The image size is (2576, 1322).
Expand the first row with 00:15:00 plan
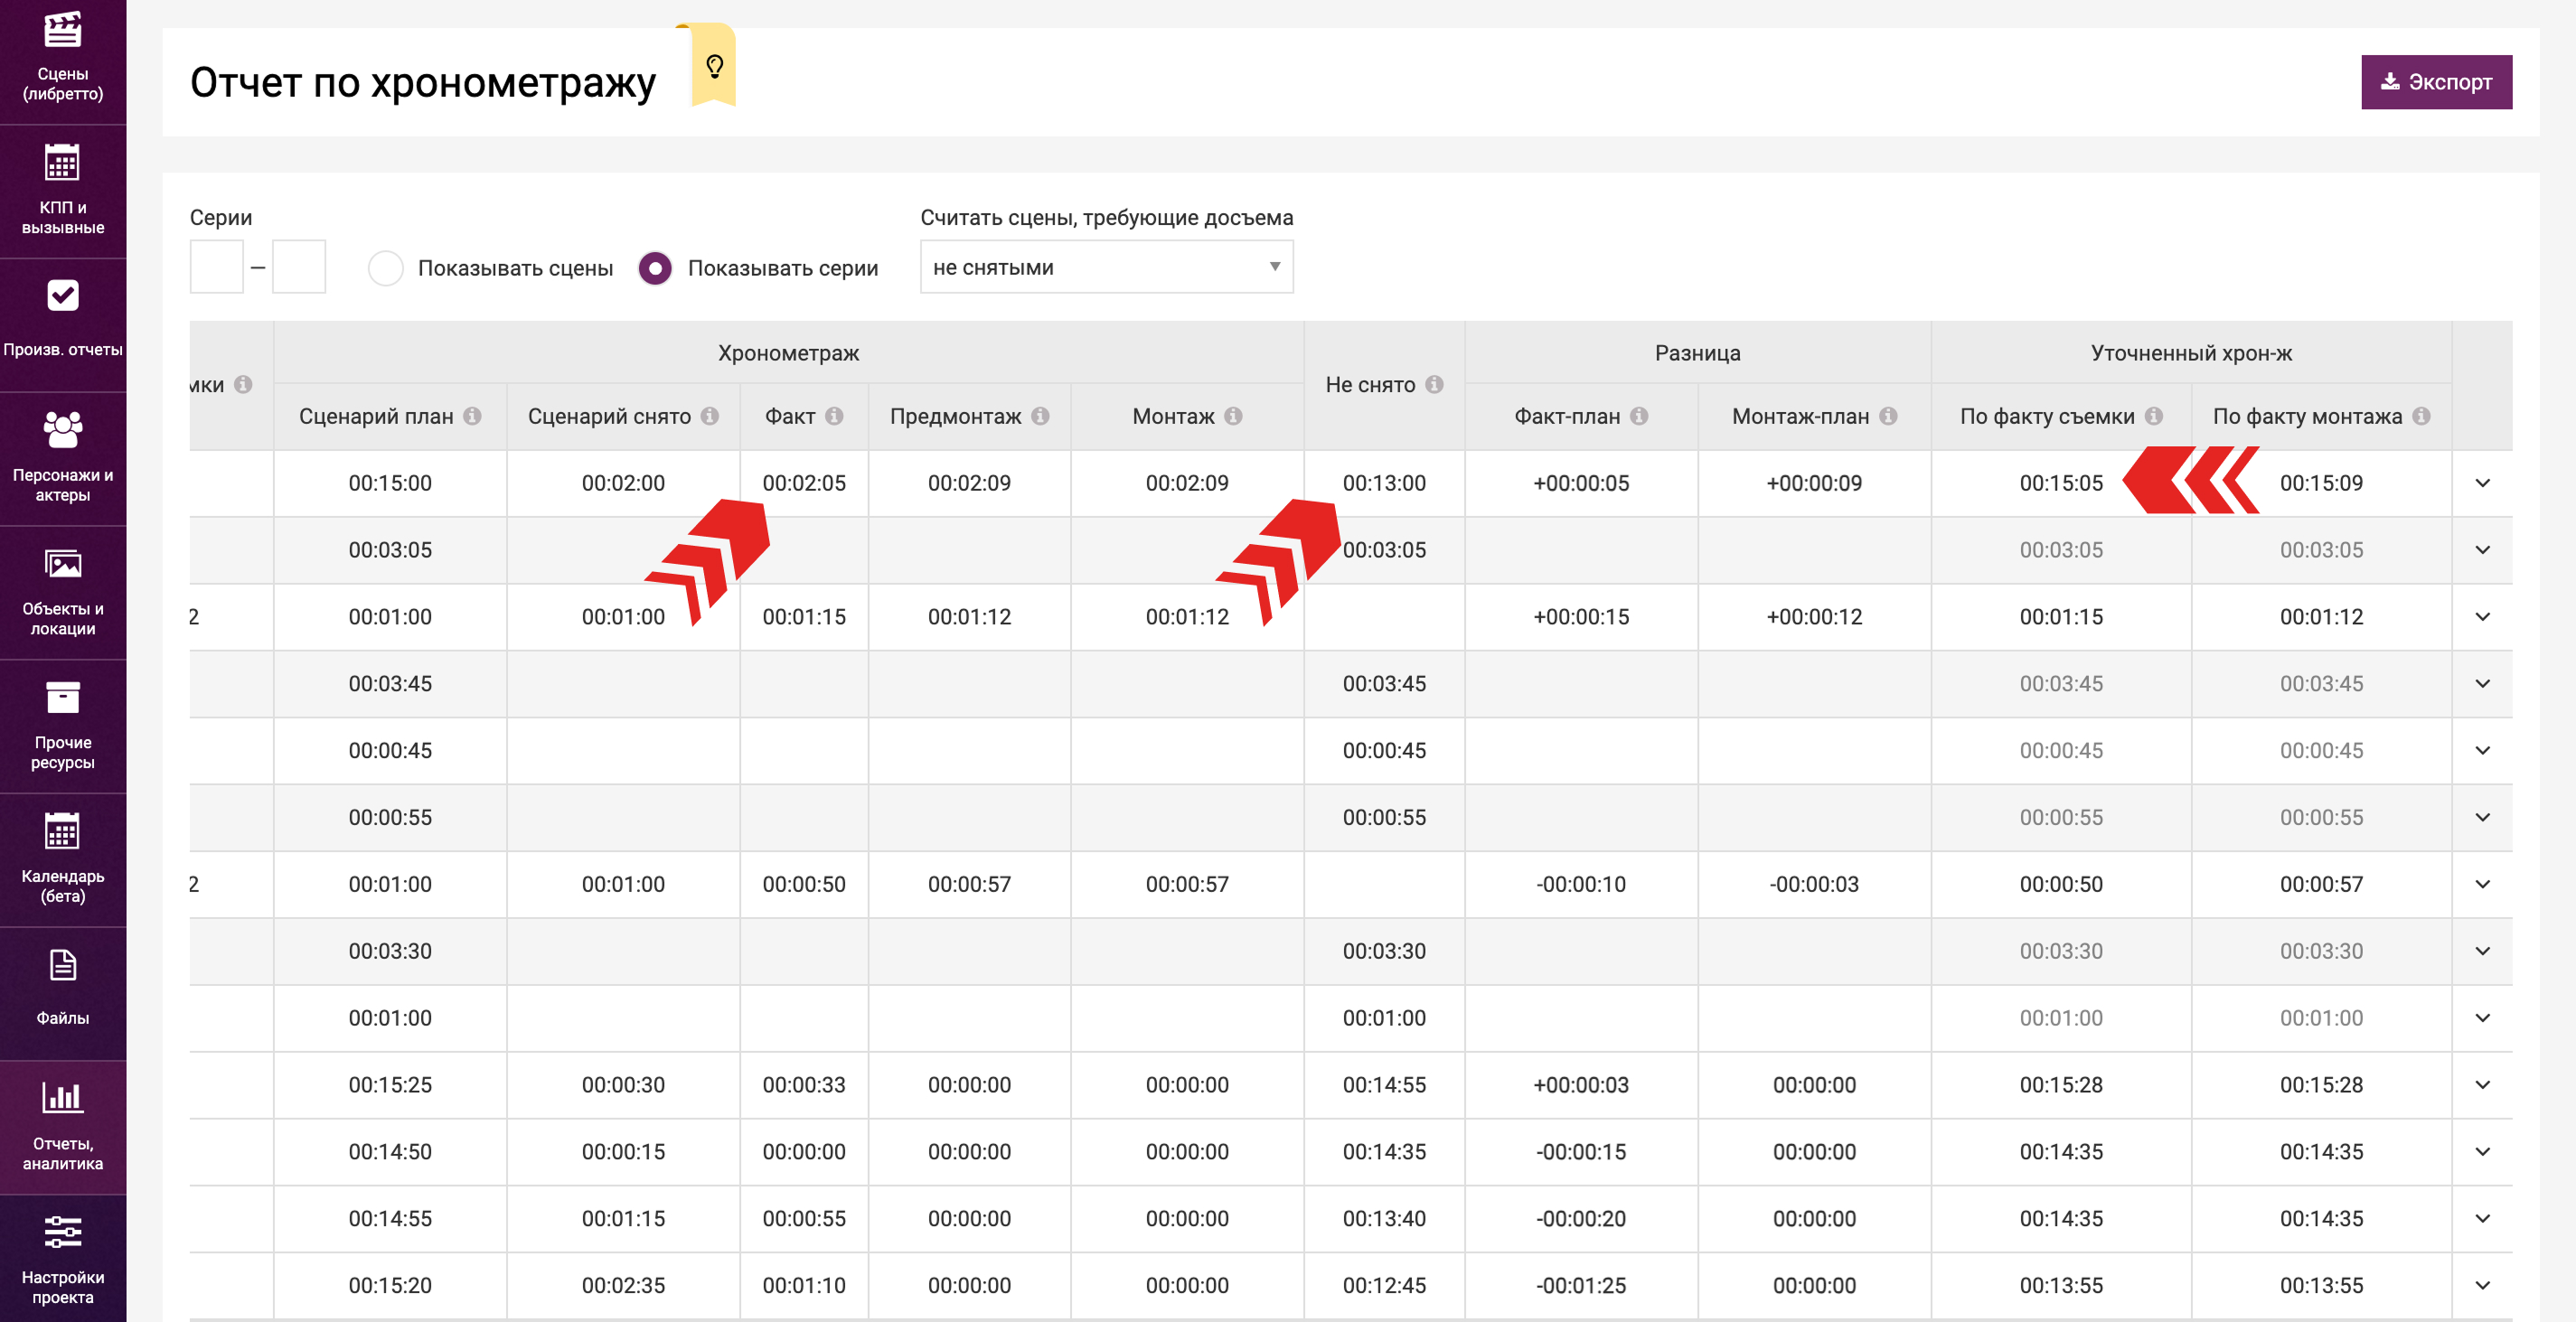[2482, 483]
